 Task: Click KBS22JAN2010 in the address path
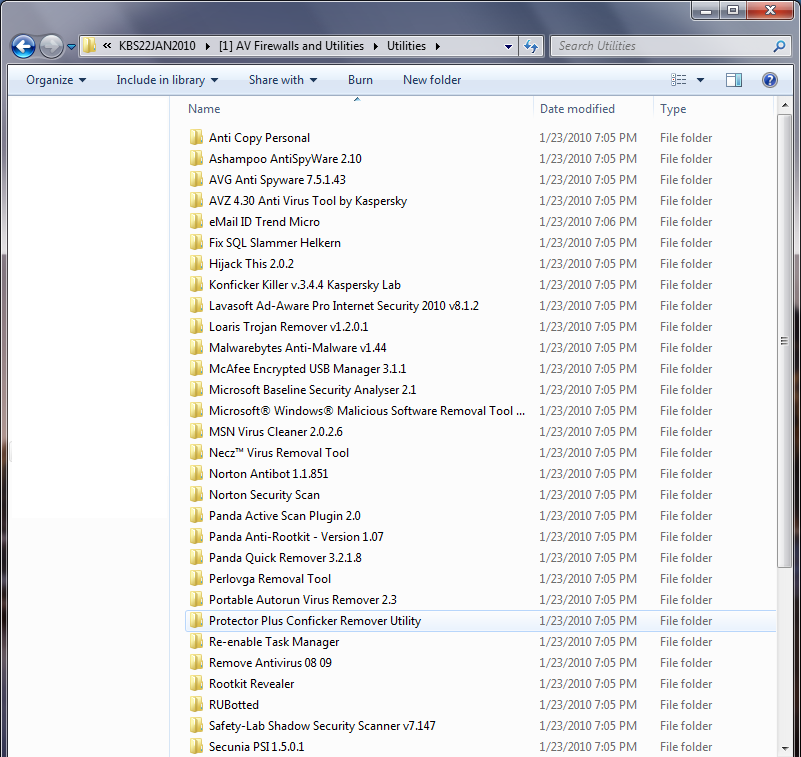point(157,46)
